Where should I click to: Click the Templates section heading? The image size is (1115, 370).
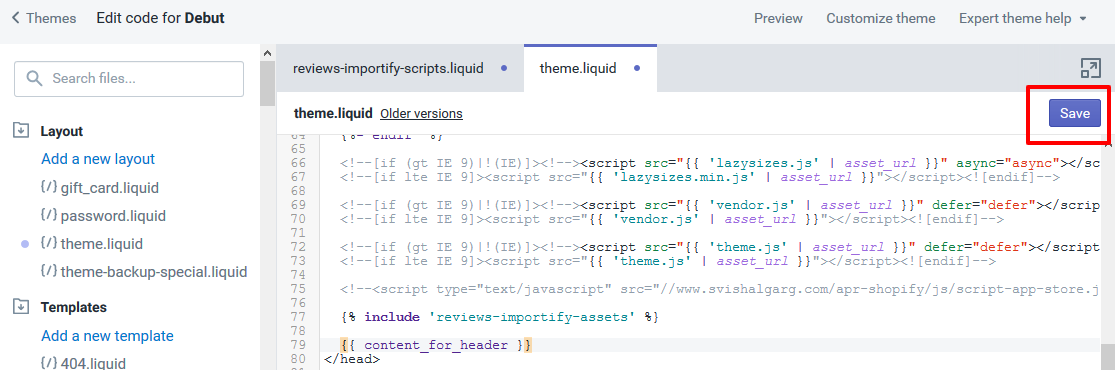click(74, 307)
